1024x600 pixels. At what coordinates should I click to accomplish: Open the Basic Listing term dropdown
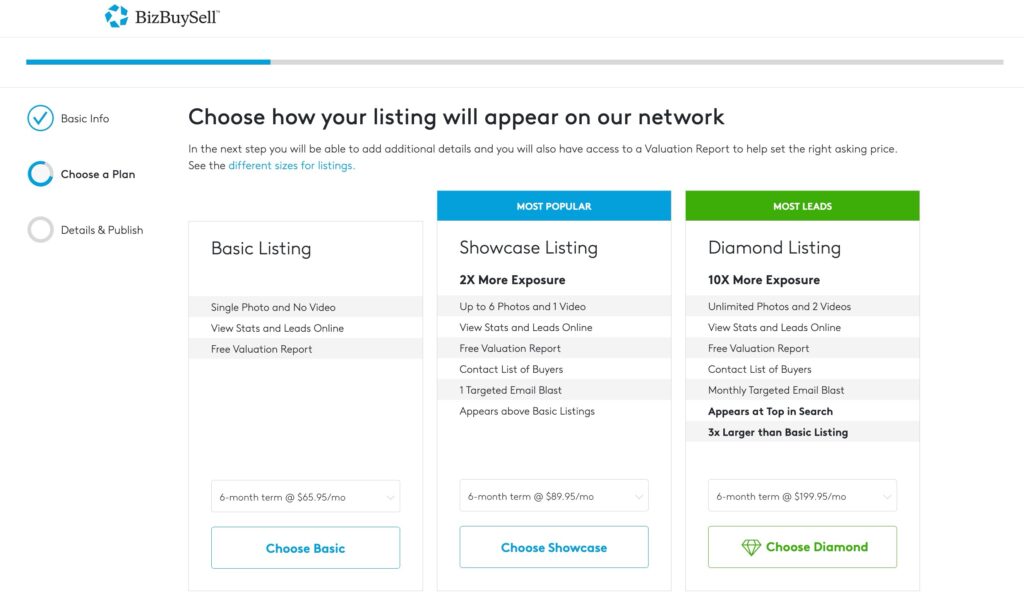[x=306, y=497]
